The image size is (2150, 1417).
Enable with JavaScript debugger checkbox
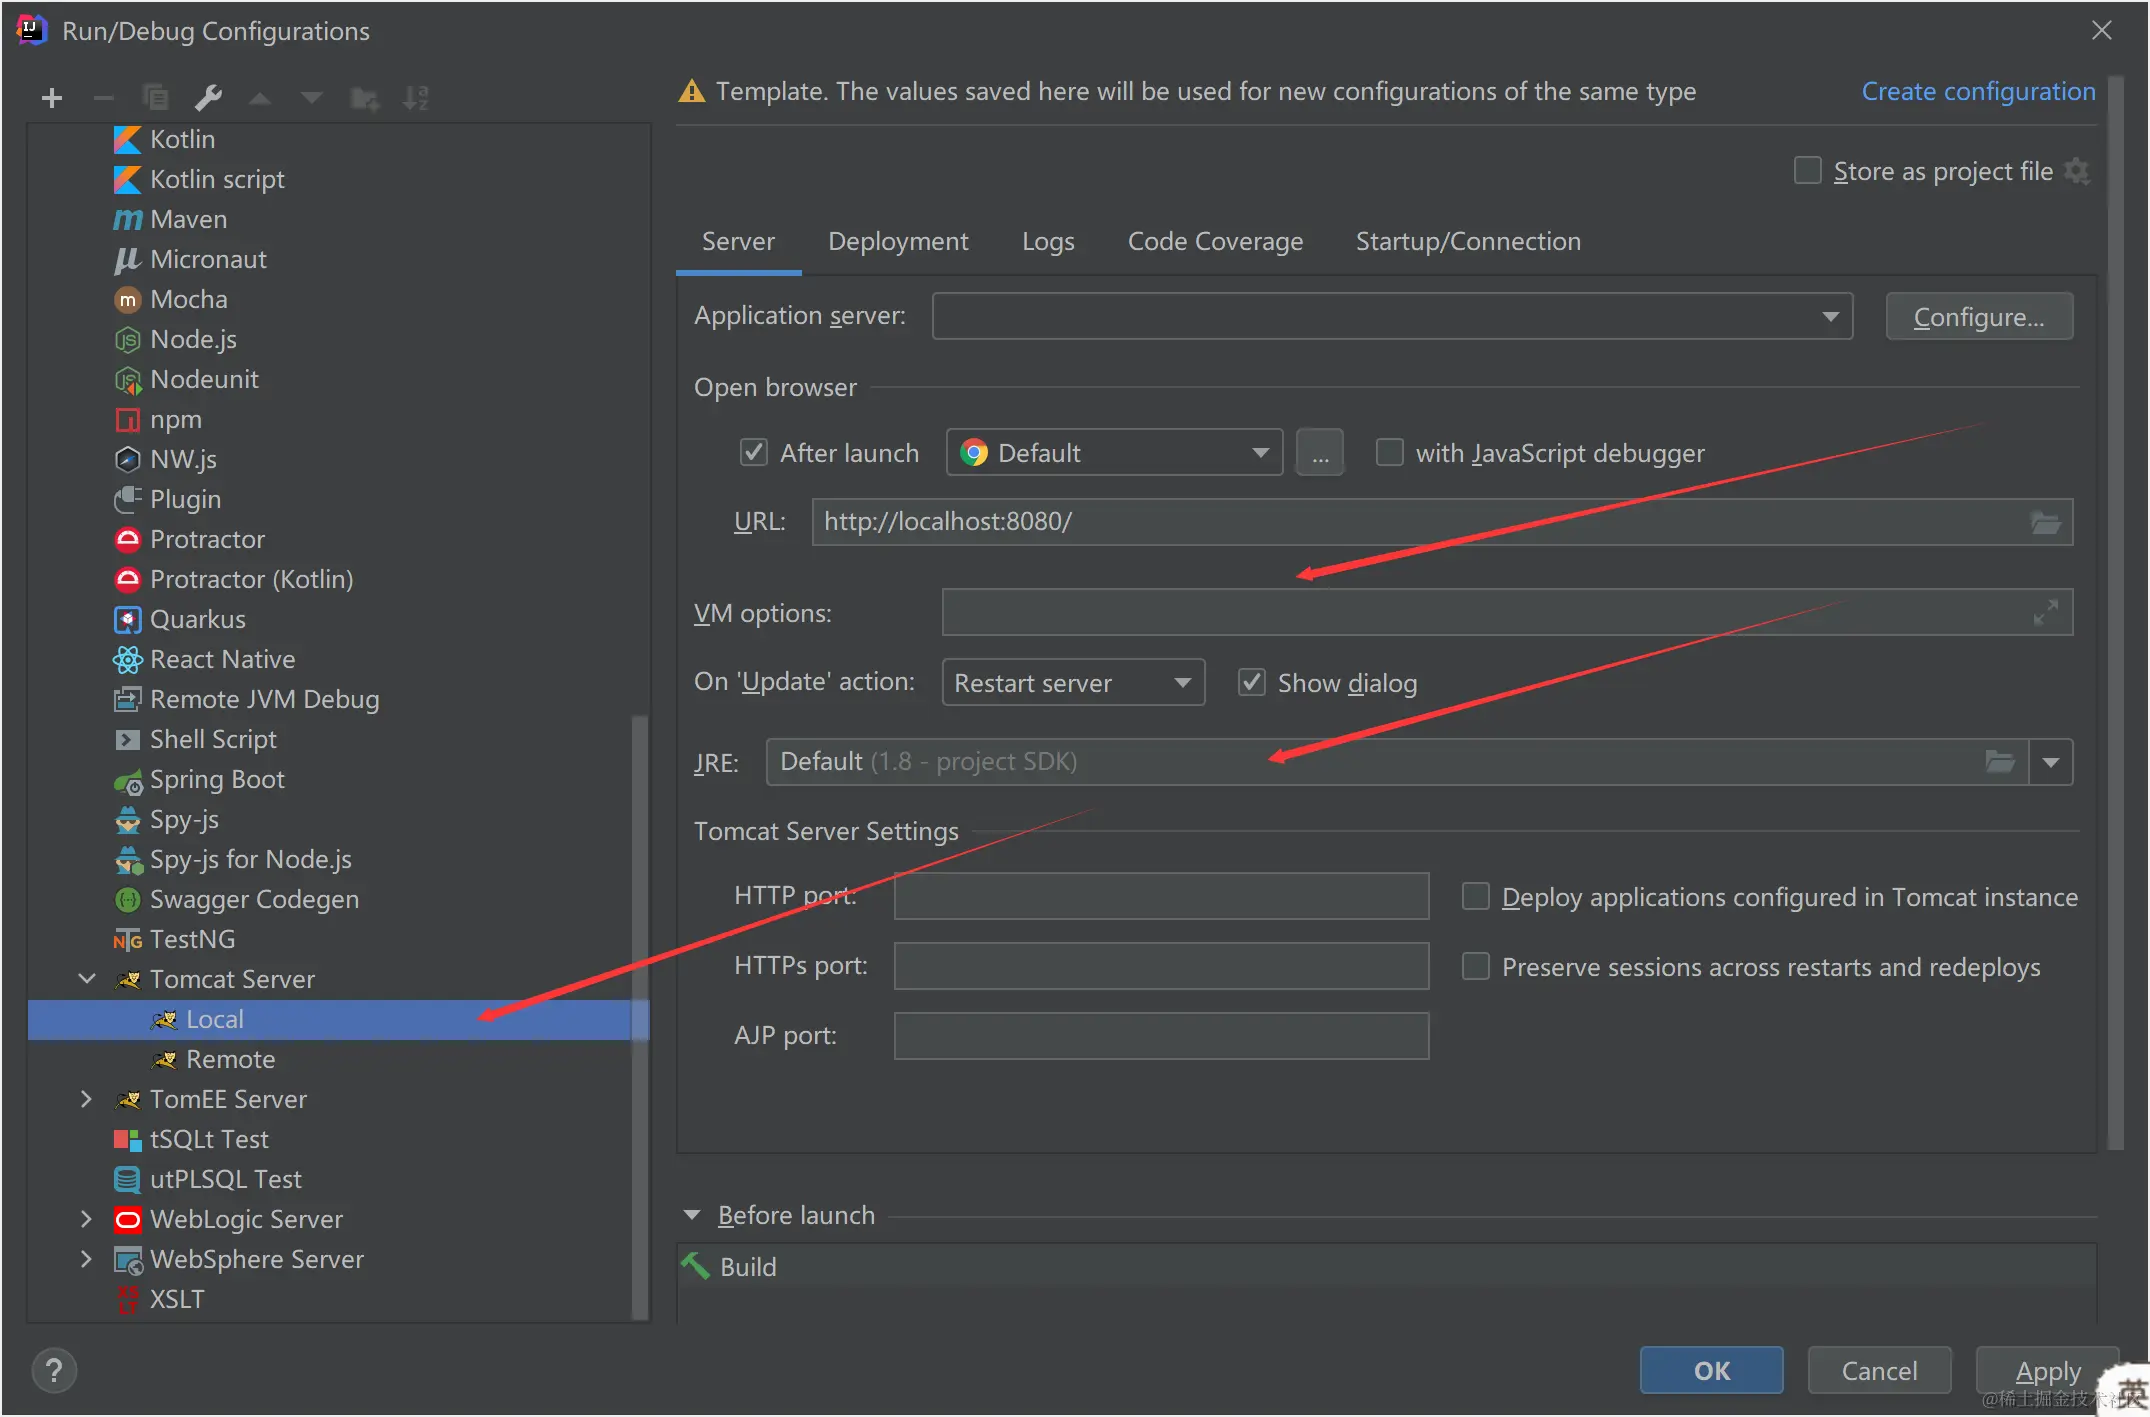1390,453
